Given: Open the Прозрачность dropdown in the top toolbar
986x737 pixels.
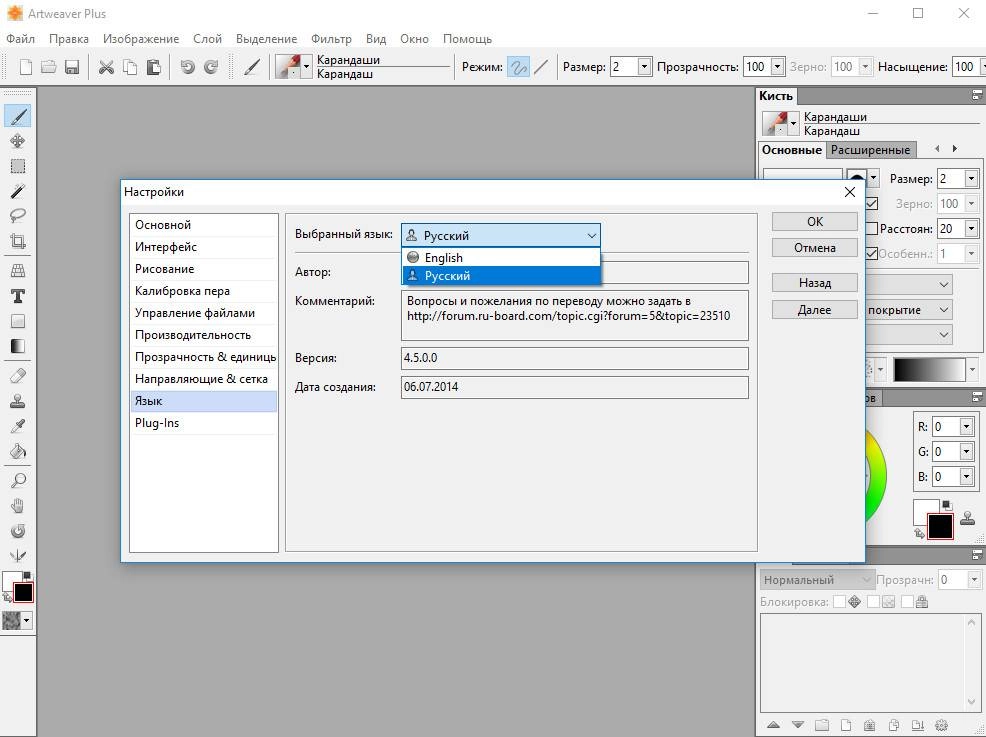Looking at the screenshot, I should point(778,67).
